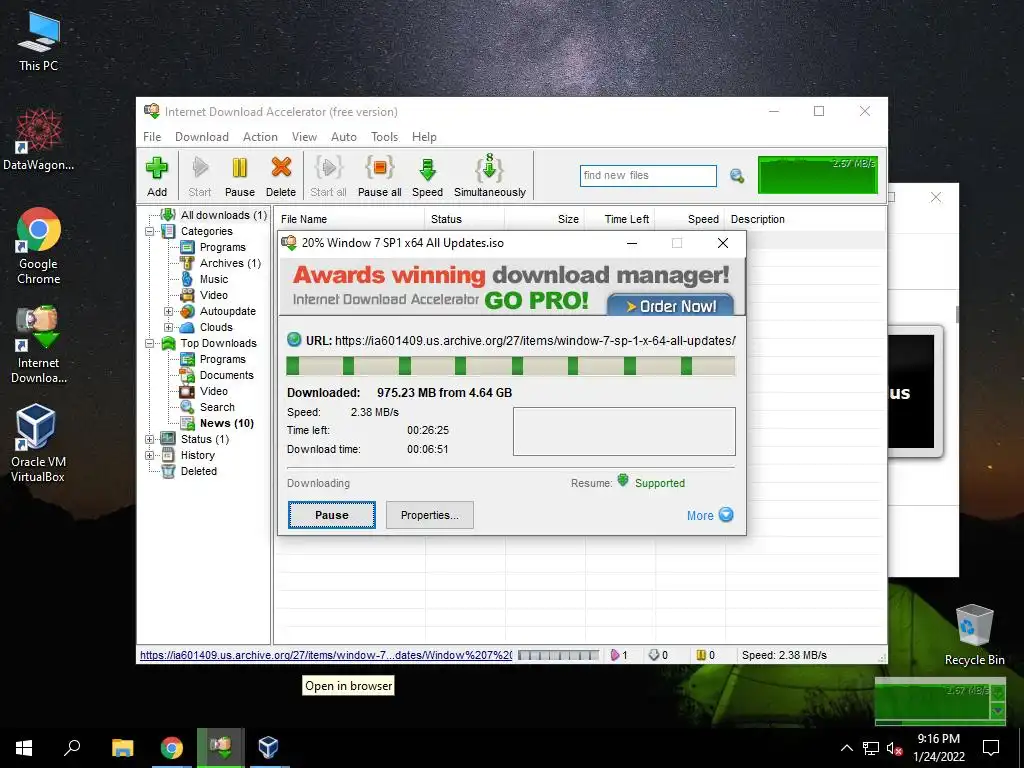This screenshot has width=1024, height=768.
Task: Open the Recycle Bin desktop icon
Action: coord(974,635)
